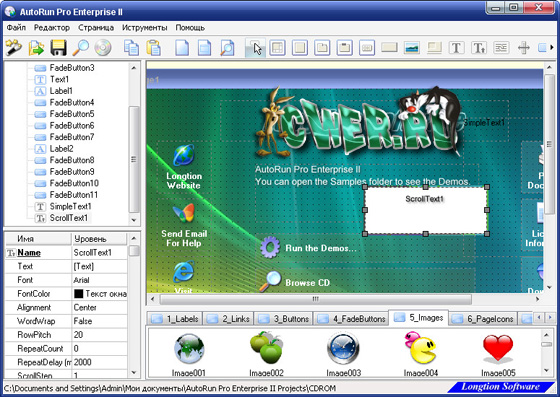Click the Run the Demos gear icon
This screenshot has height=397, width=560.
click(270, 247)
